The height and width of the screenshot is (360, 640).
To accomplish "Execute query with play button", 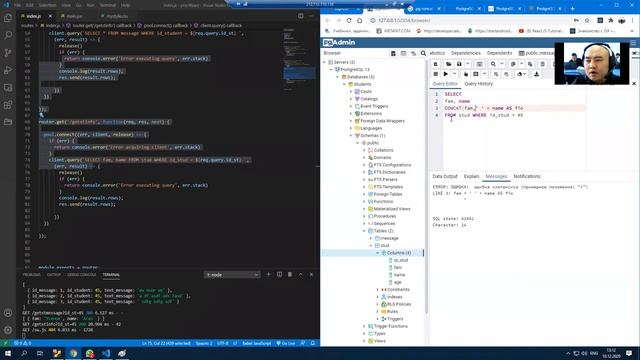I will click(445, 74).
